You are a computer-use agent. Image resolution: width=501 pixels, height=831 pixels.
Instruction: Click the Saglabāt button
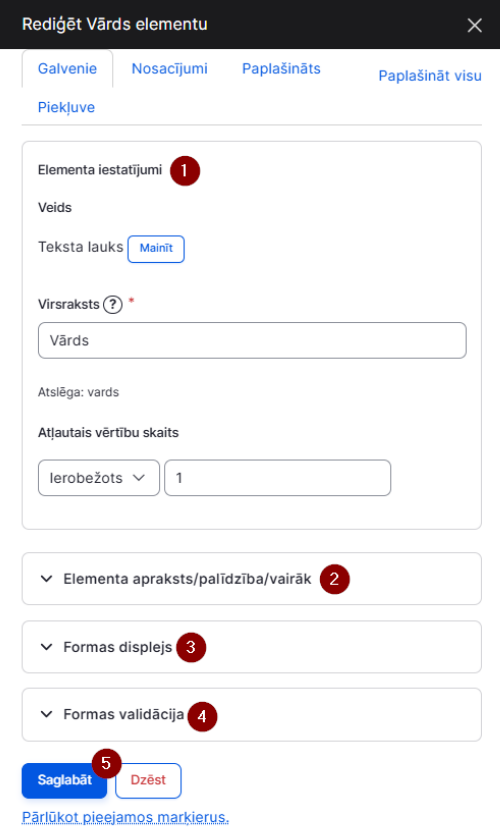(x=64, y=781)
